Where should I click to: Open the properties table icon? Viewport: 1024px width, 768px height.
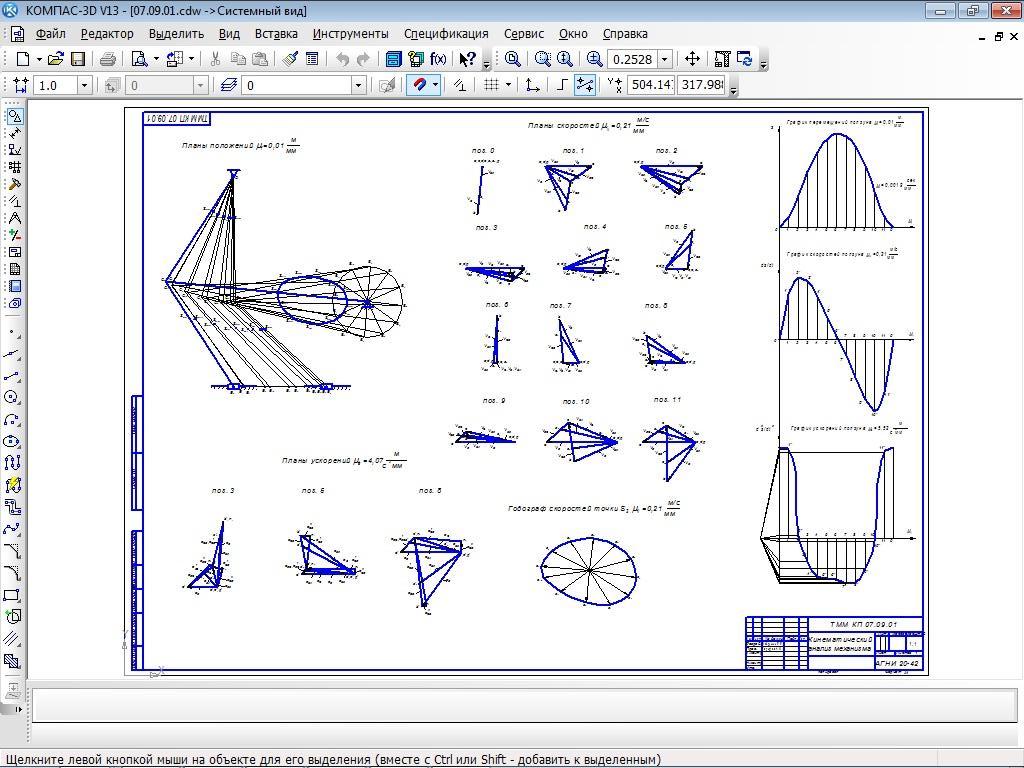[312, 59]
